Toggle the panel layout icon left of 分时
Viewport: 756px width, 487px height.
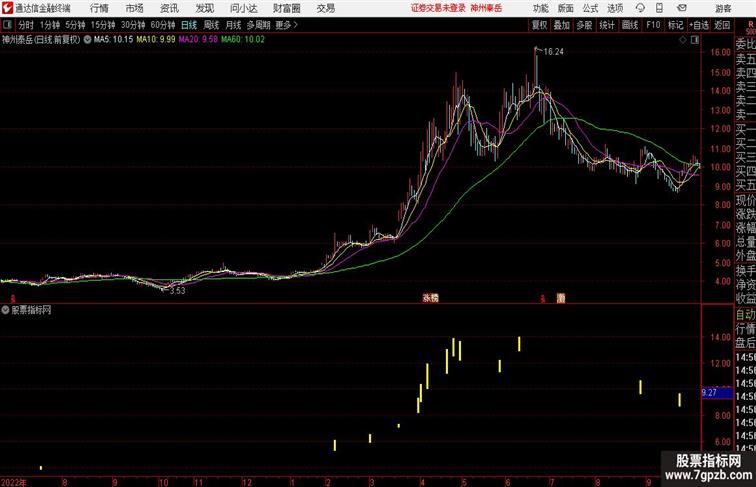7,25
